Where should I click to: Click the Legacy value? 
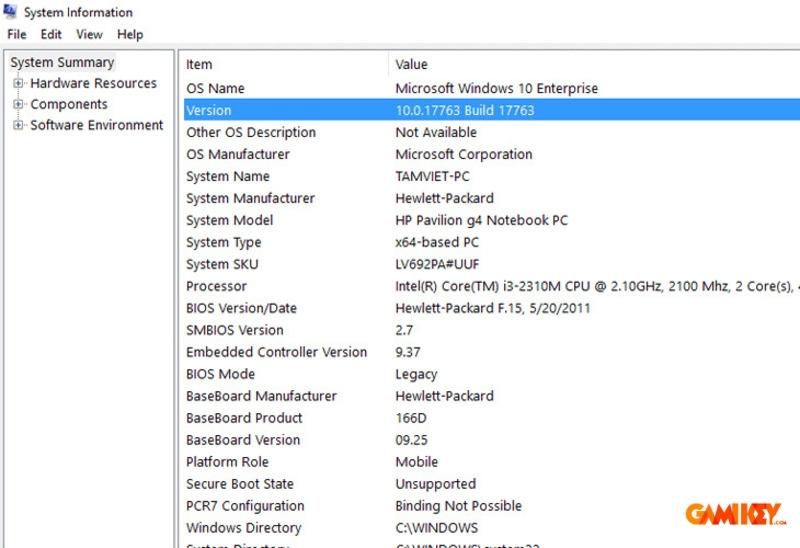coord(416,374)
